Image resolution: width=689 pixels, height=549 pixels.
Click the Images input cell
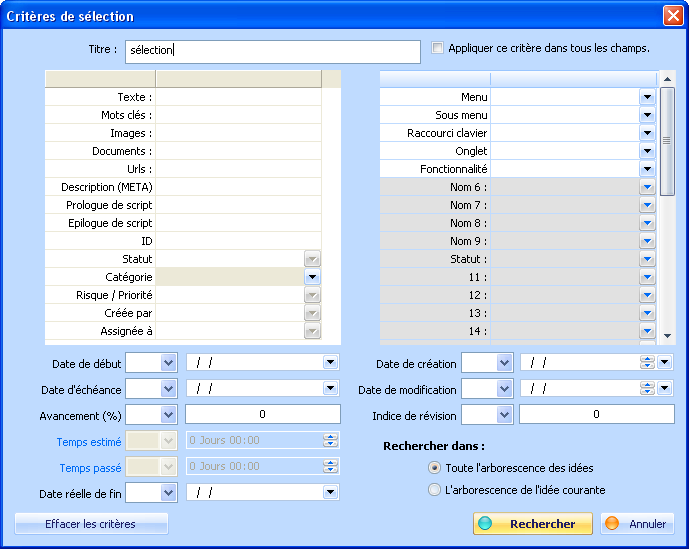point(239,133)
